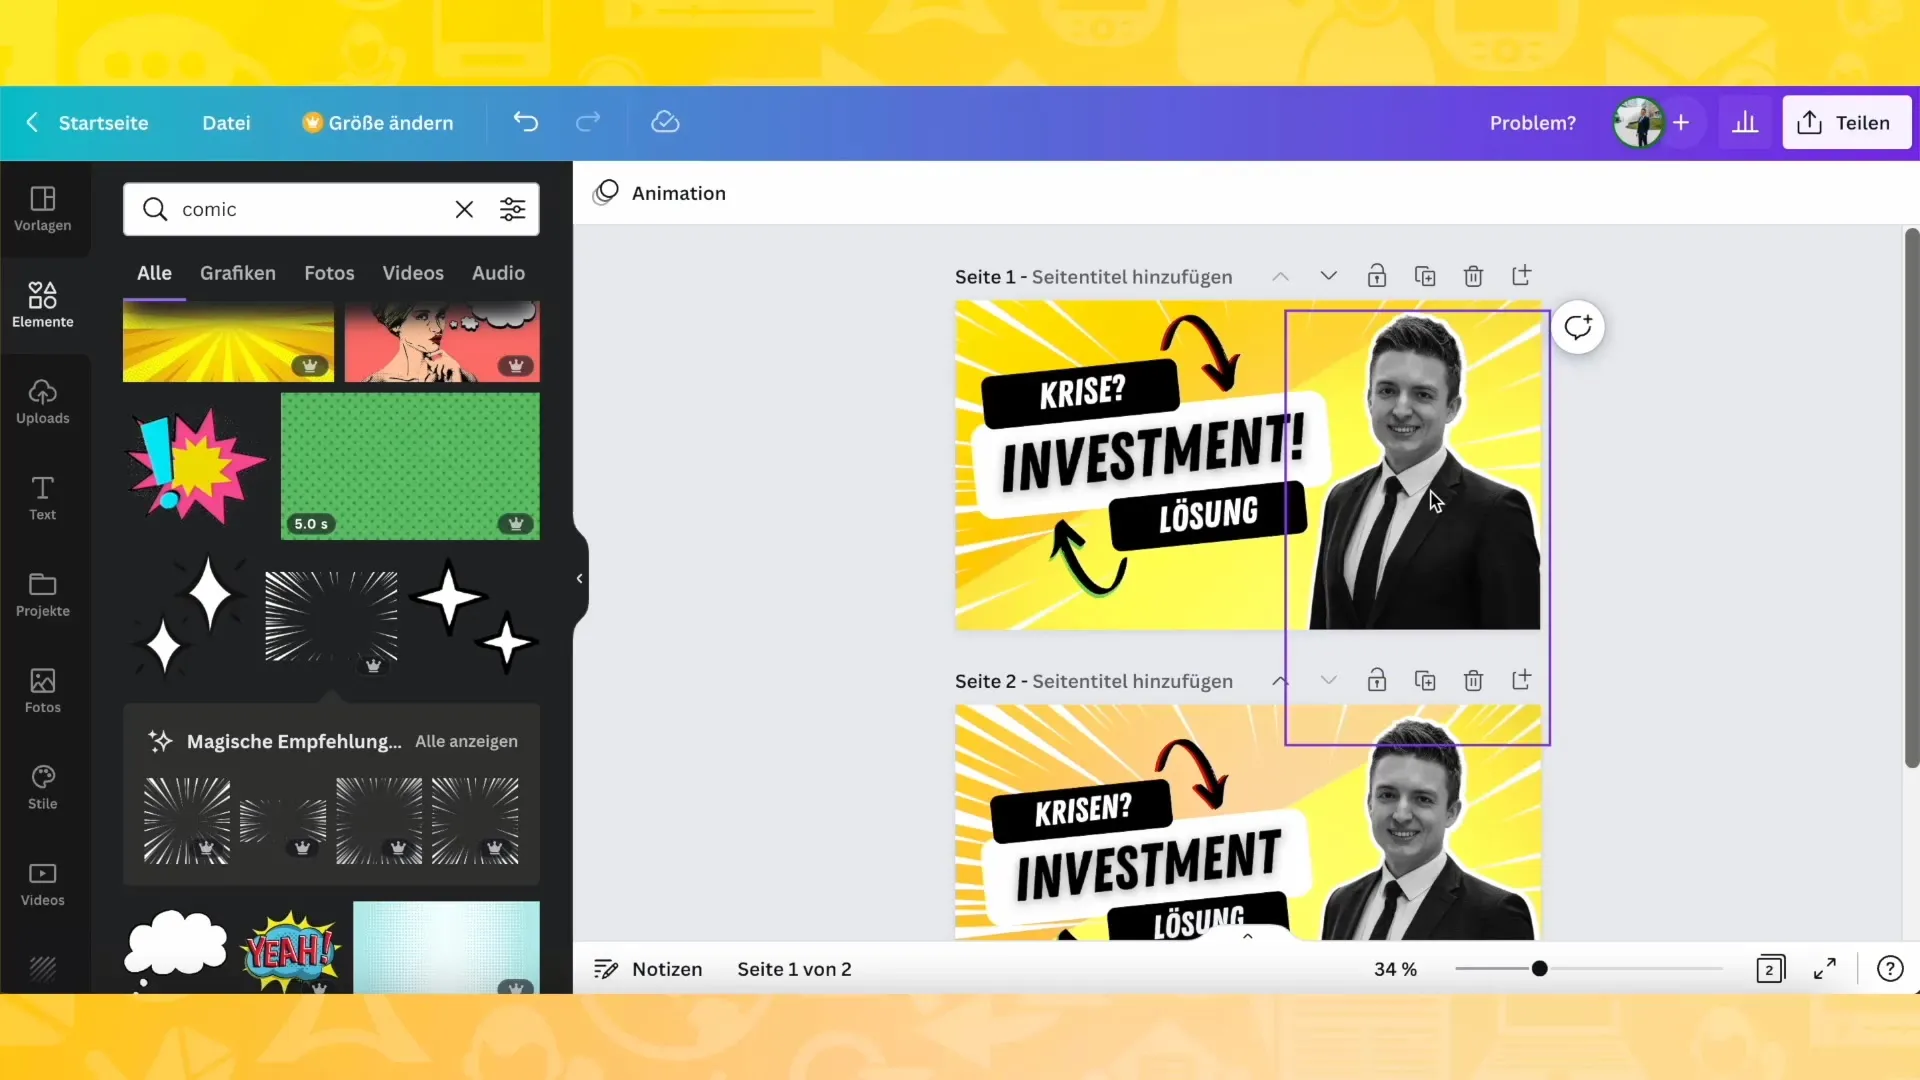Click the Animation tool icon
This screenshot has width=1920, height=1080.
click(x=607, y=191)
